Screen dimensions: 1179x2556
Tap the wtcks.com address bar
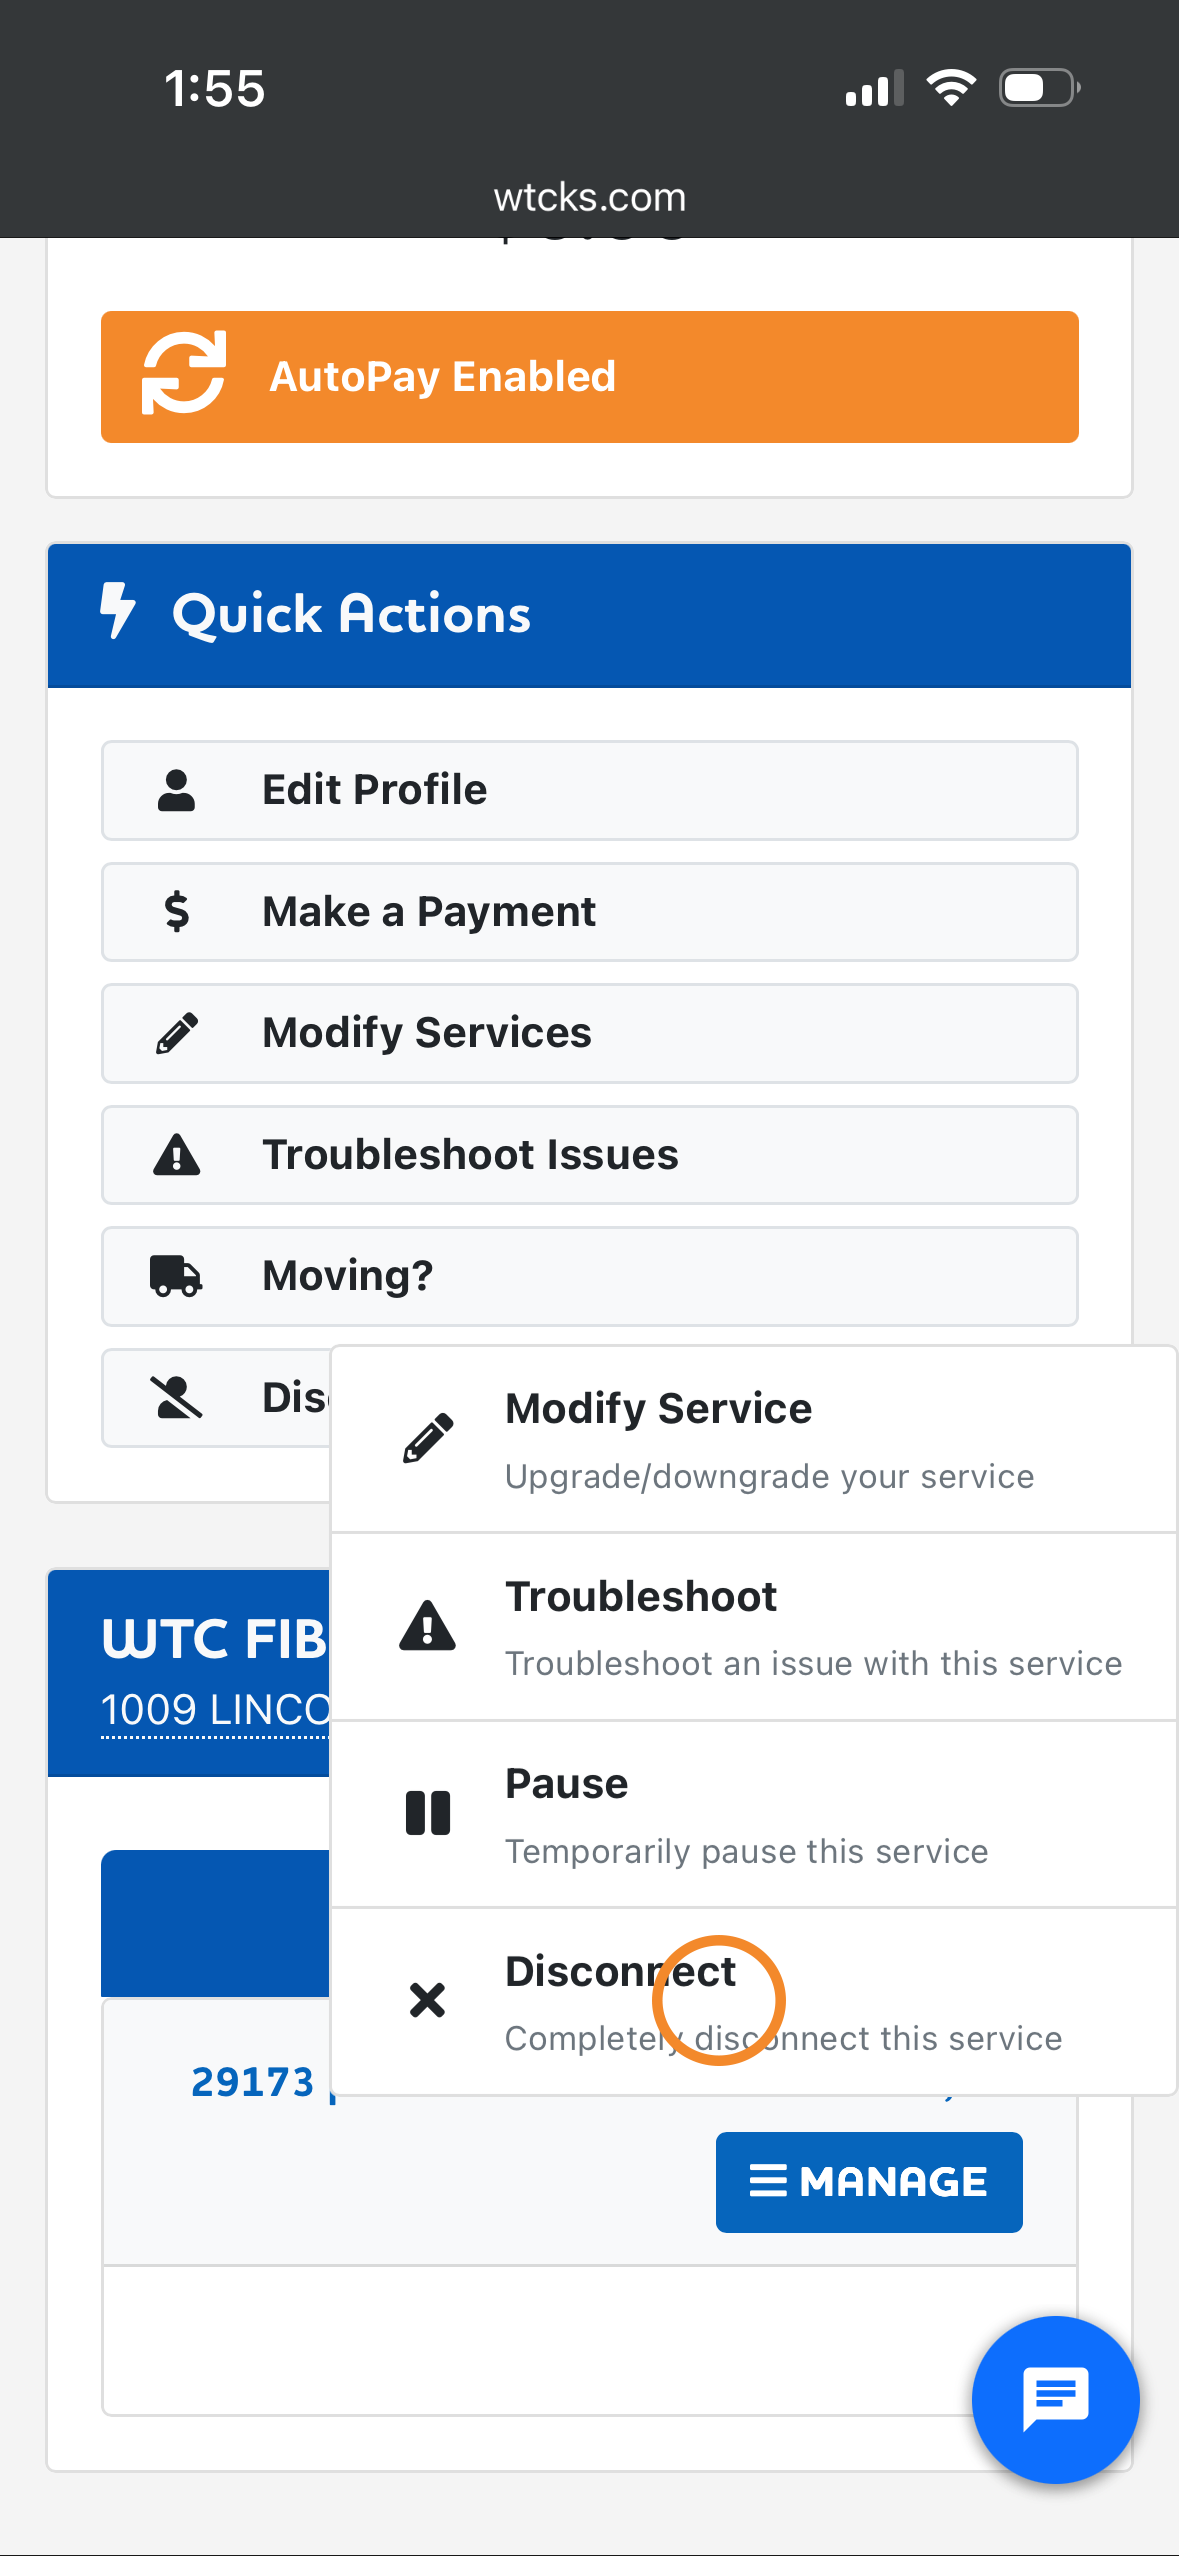point(589,197)
